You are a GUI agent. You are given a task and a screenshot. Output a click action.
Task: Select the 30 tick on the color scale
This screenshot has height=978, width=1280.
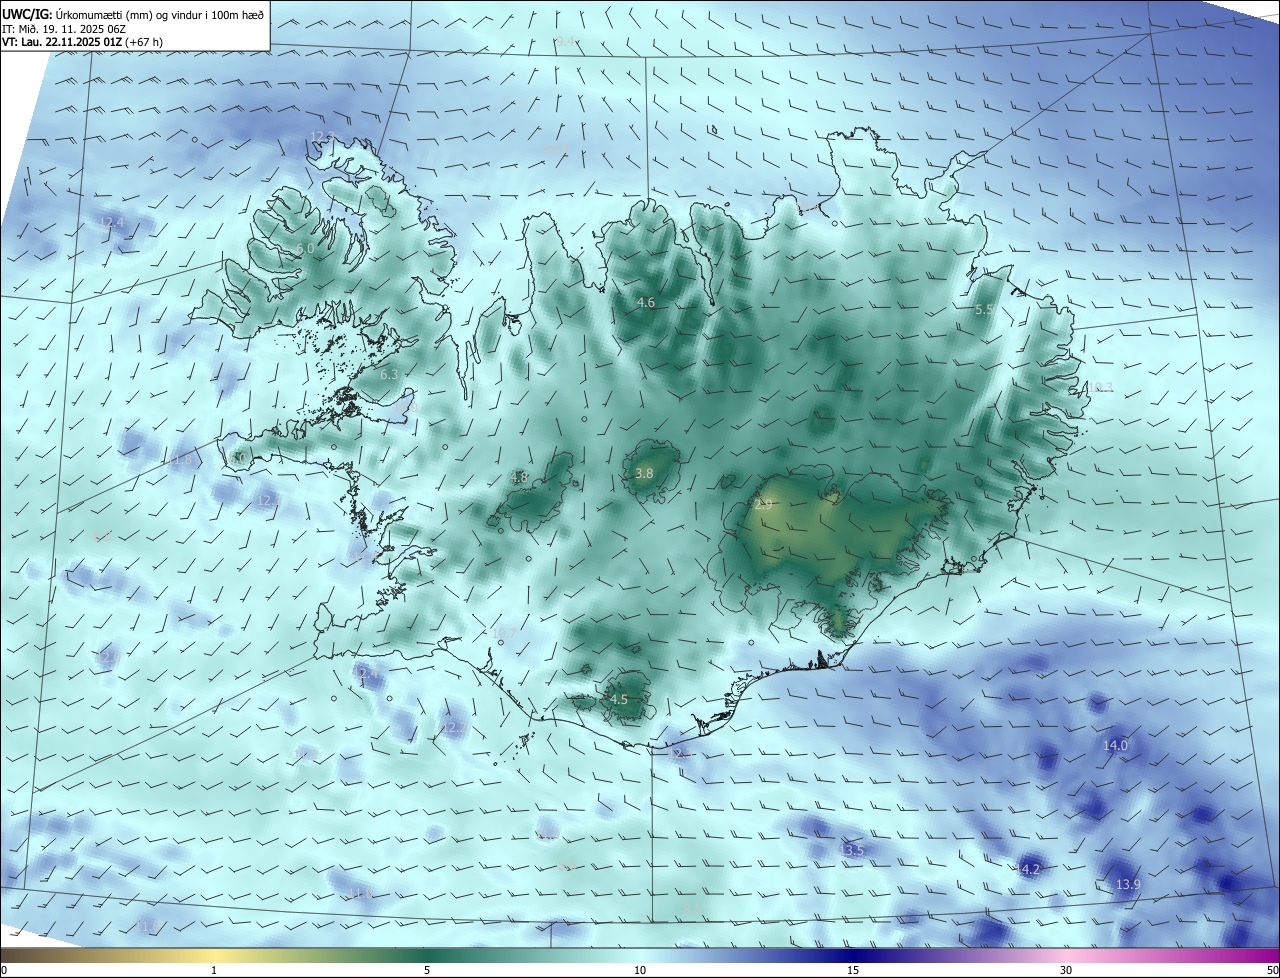click(x=1066, y=970)
